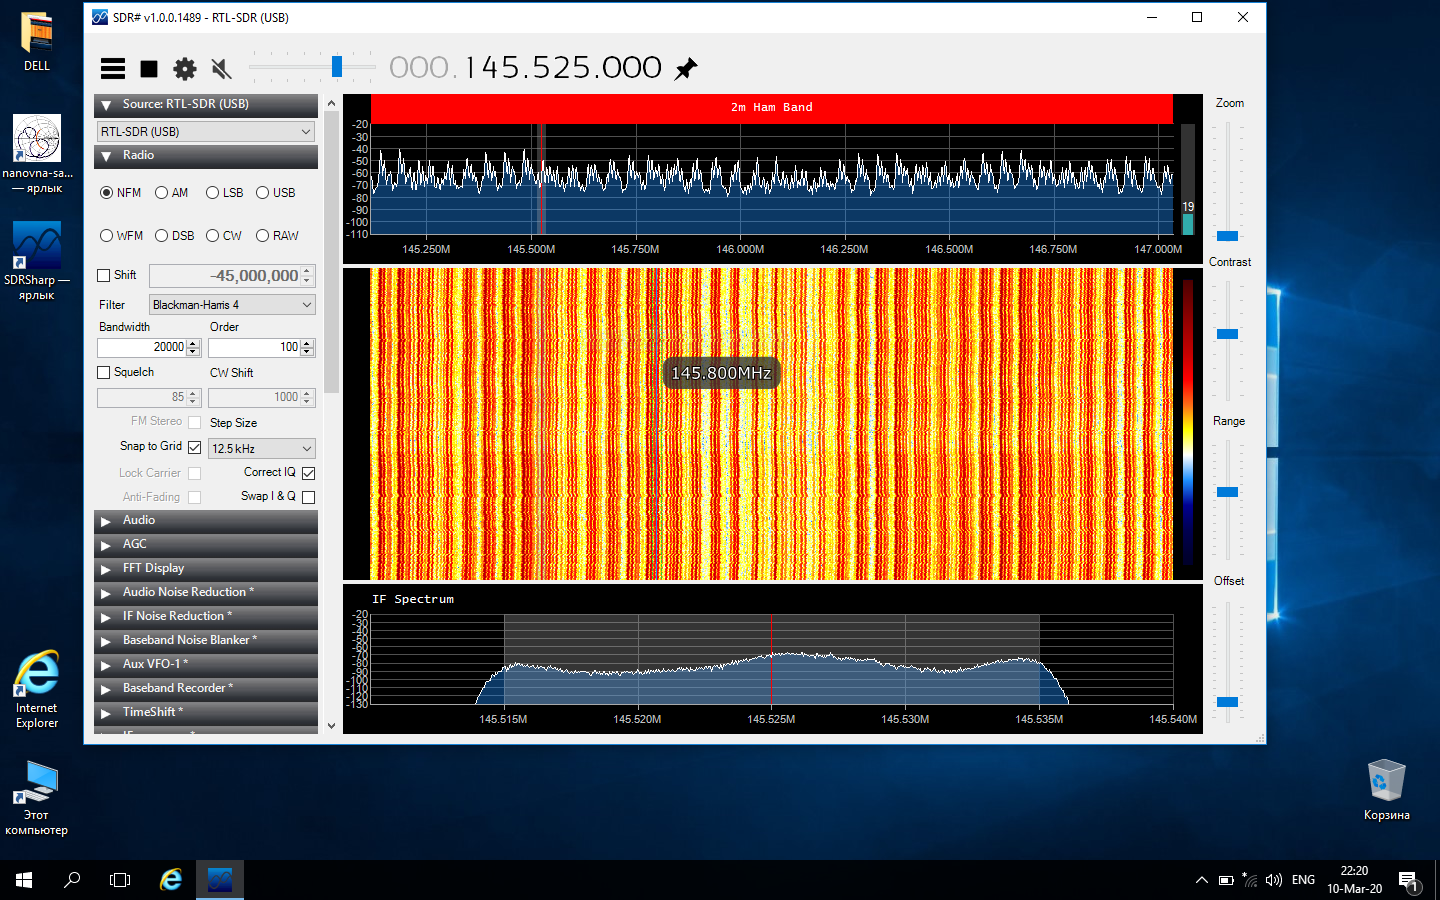1440x900 pixels.
Task: Open the hamburger menu icon
Action: (113, 68)
